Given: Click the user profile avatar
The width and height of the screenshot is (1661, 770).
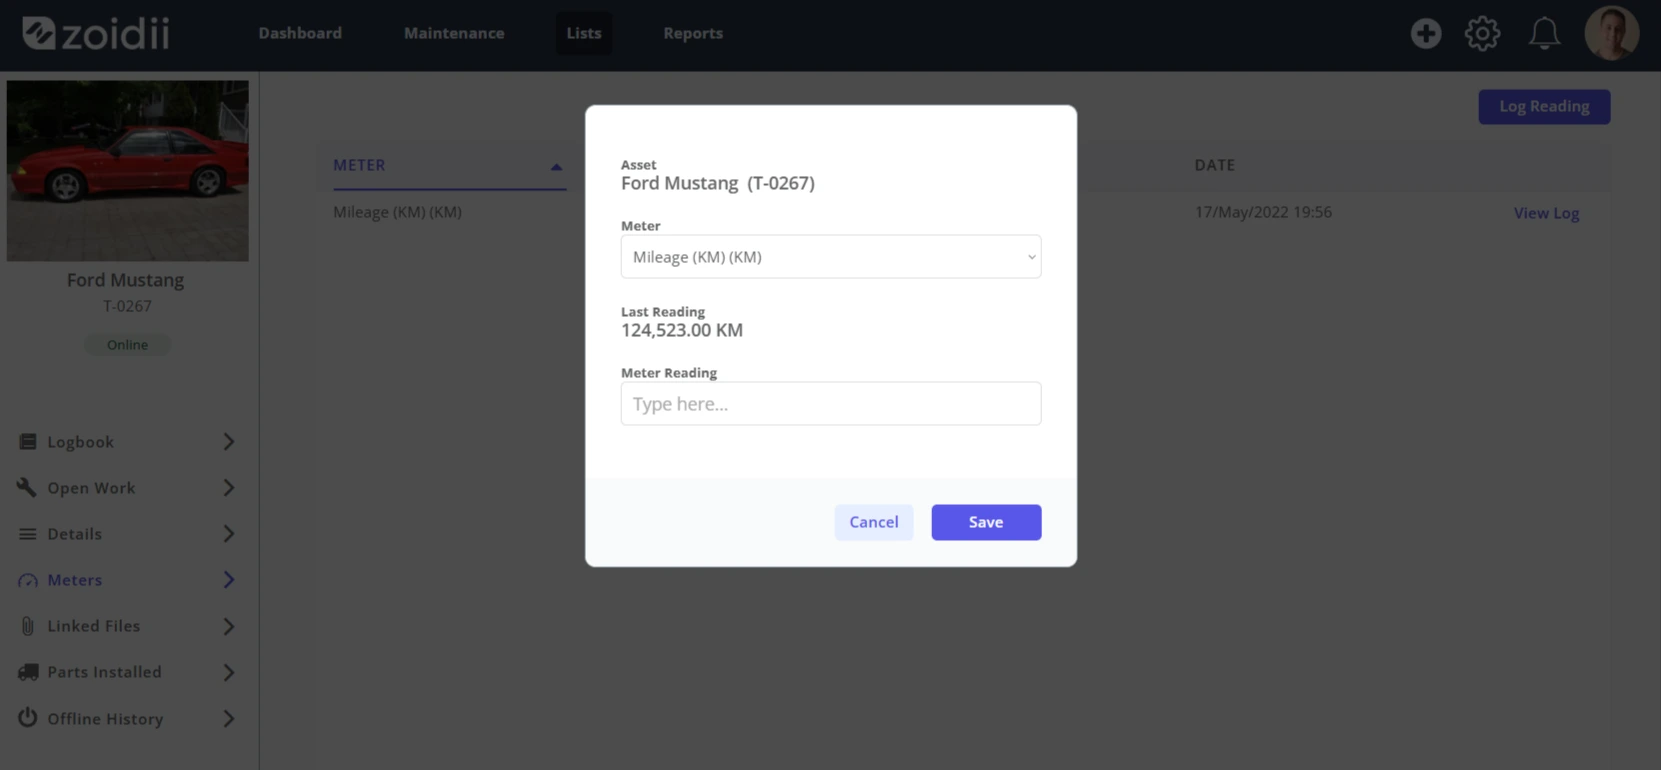Looking at the screenshot, I should (1611, 33).
